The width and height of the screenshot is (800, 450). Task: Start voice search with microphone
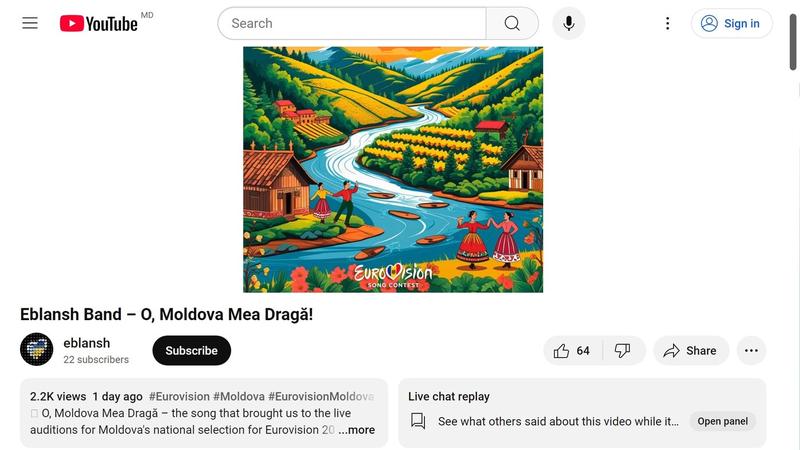tap(568, 23)
